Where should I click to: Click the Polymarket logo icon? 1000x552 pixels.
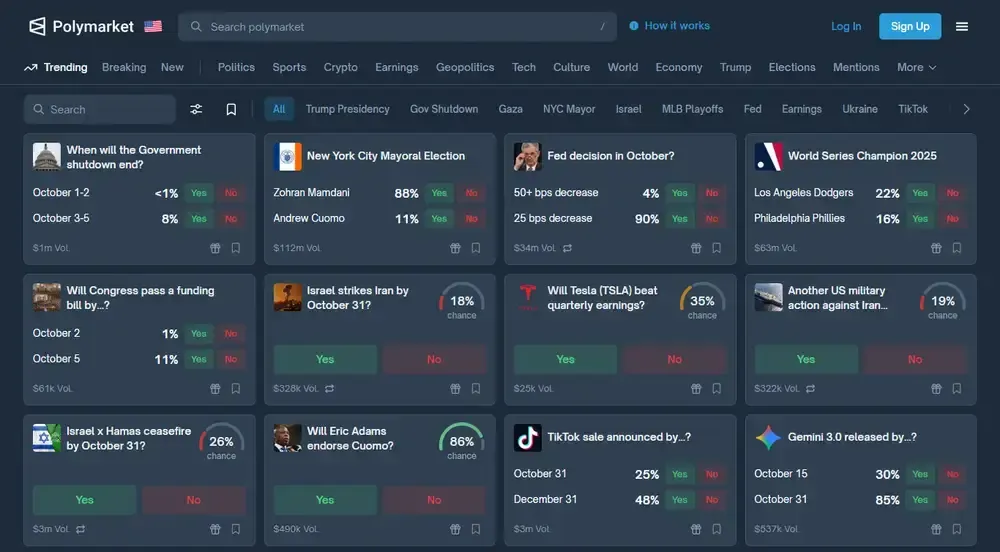pos(38,26)
